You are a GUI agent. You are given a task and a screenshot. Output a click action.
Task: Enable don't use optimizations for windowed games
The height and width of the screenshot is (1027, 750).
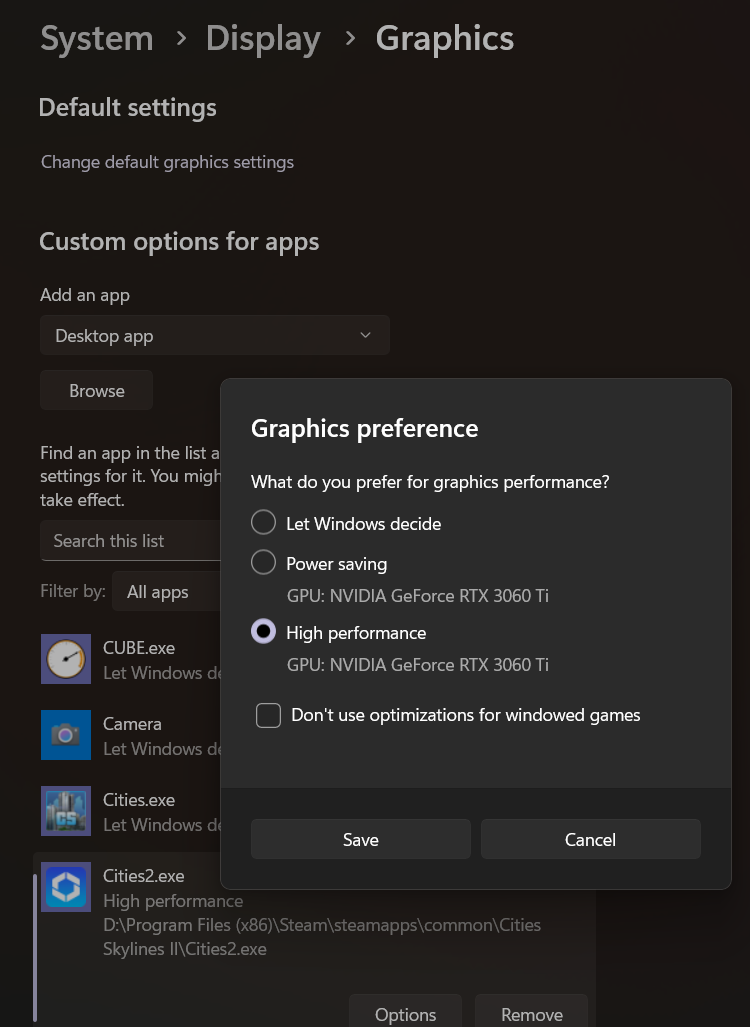pyautogui.click(x=267, y=715)
